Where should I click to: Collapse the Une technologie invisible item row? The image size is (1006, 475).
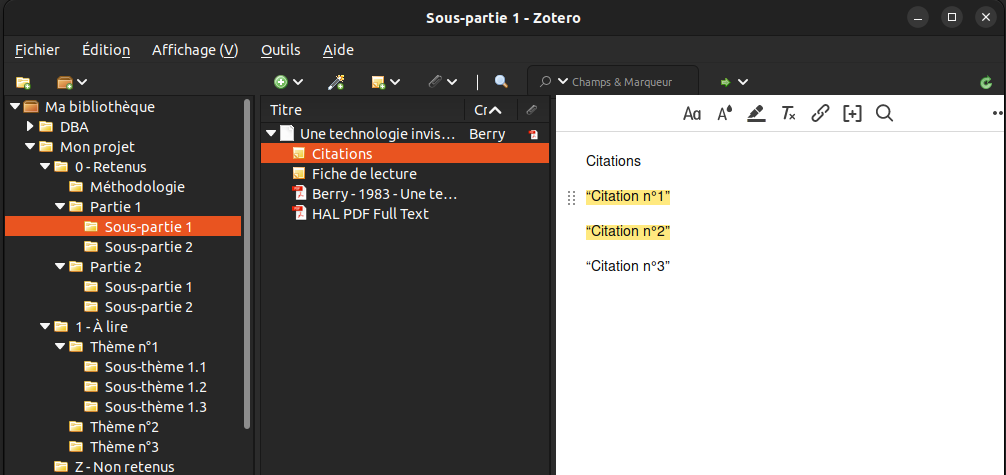271,134
